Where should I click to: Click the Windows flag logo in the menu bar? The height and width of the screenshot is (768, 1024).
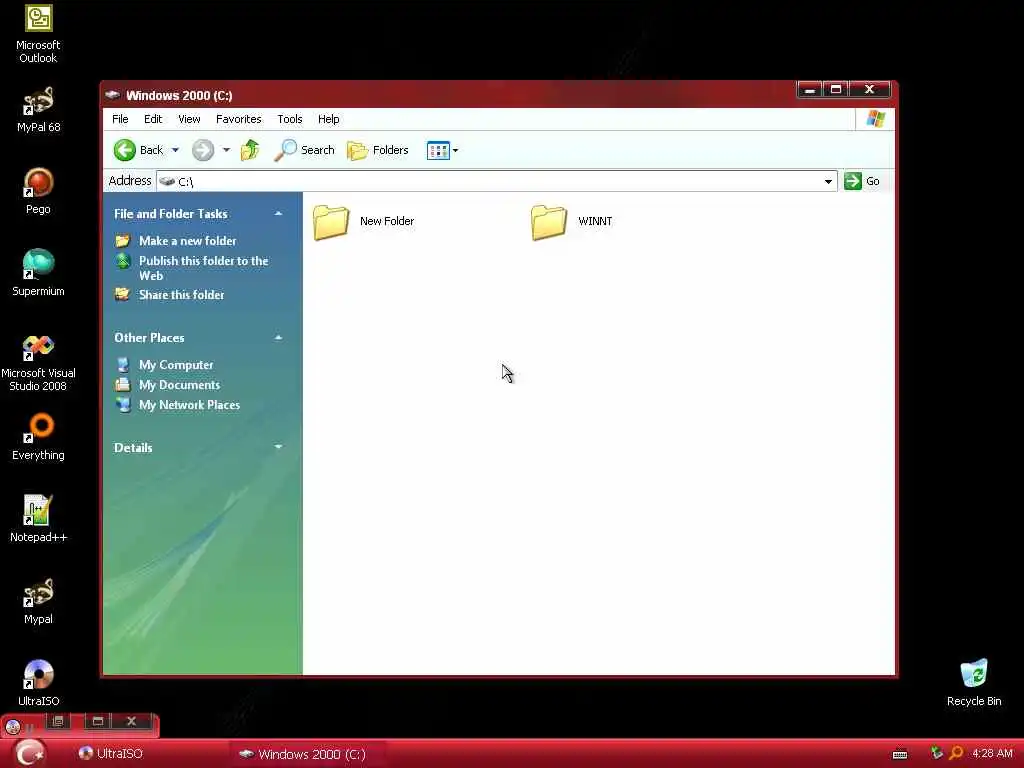point(875,119)
